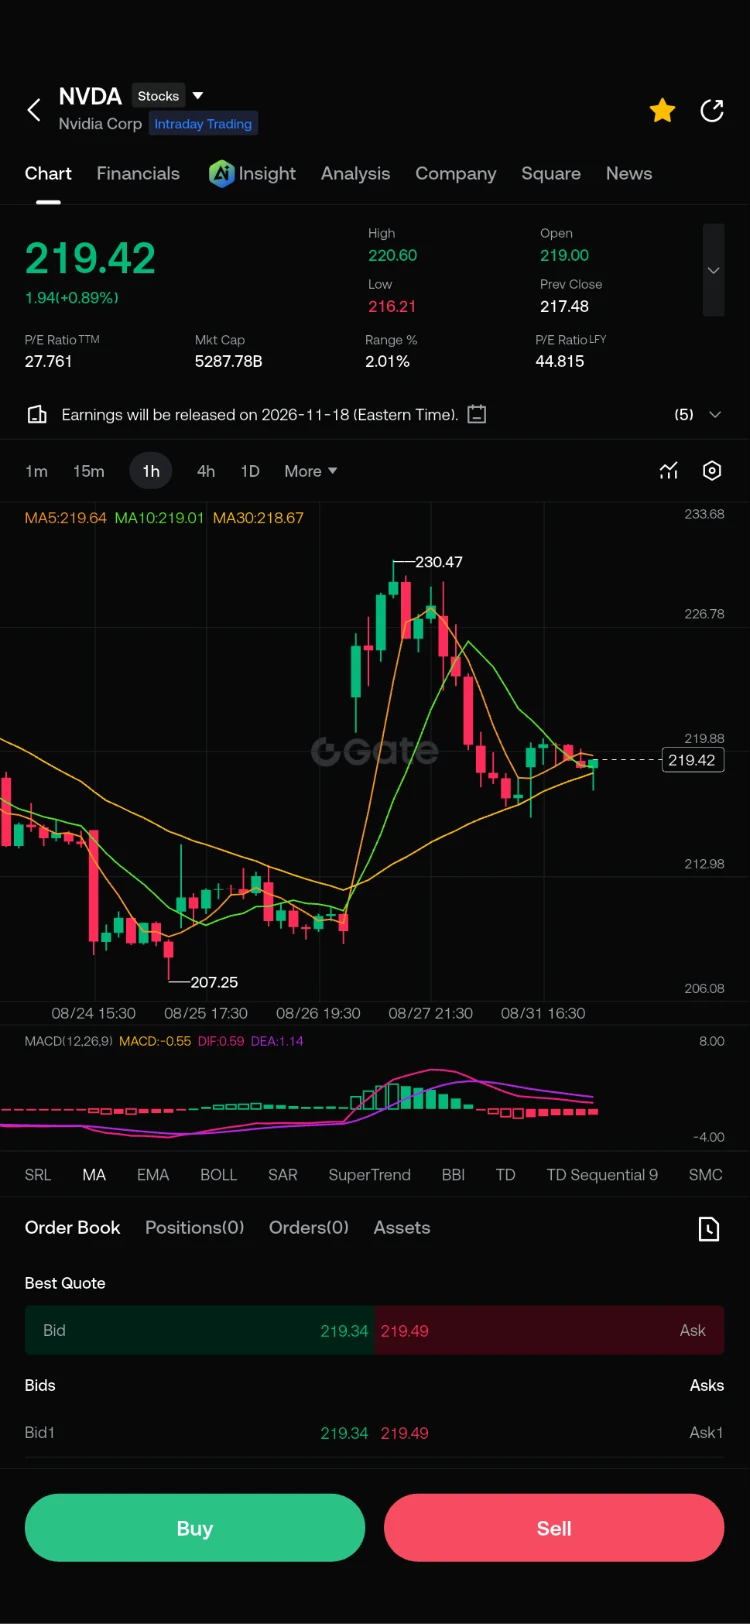Tap the current price tag 219.42 on axis
The width and height of the screenshot is (750, 1624).
click(x=692, y=760)
